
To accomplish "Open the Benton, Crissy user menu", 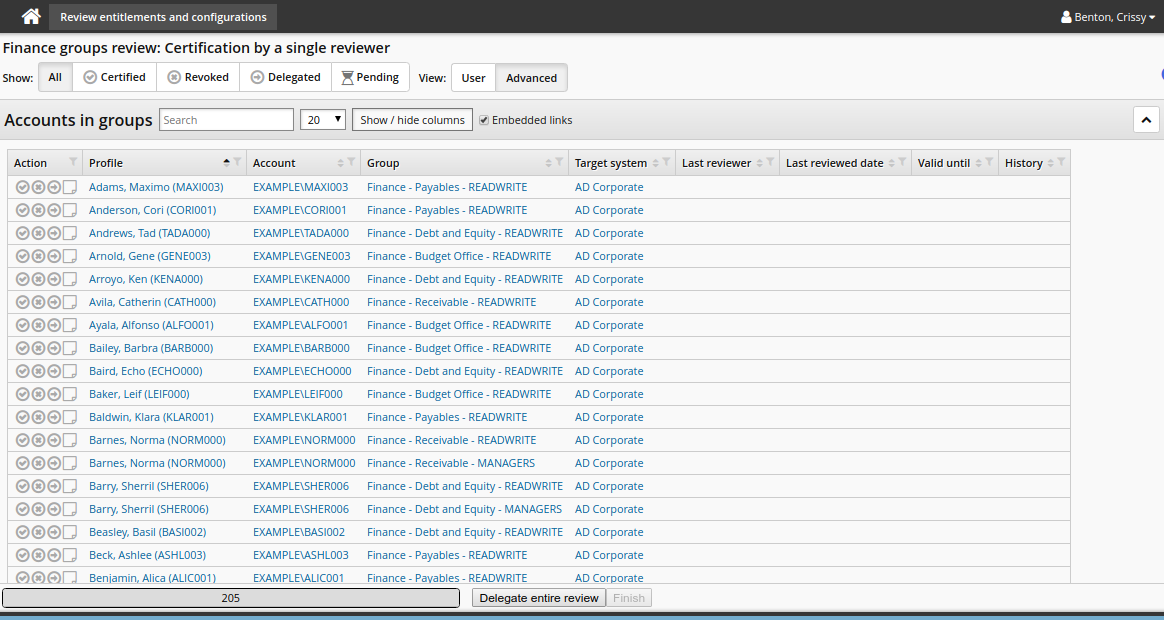I will coord(1108,17).
